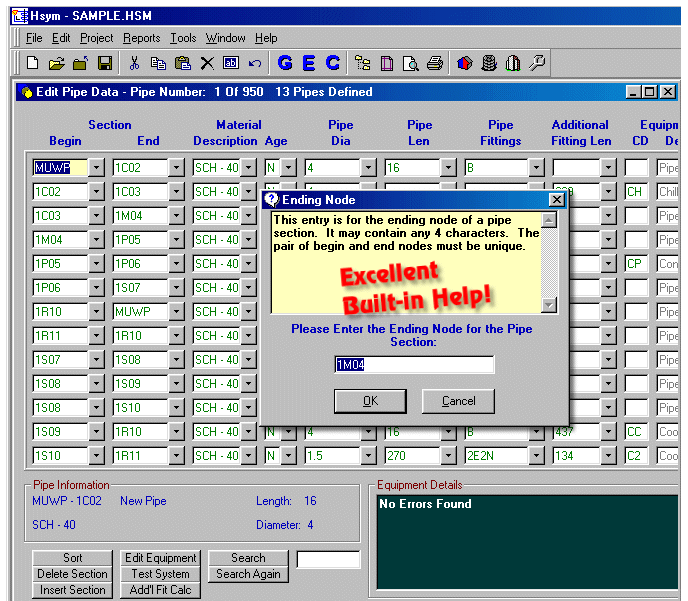688x601 pixels.
Task: Open the Project menu
Action: click(x=97, y=38)
